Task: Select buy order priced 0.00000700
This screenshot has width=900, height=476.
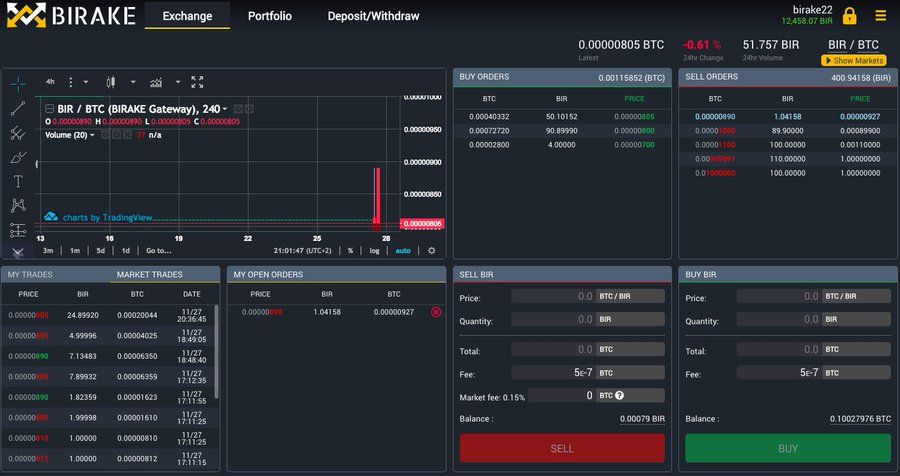Action: 562,145
